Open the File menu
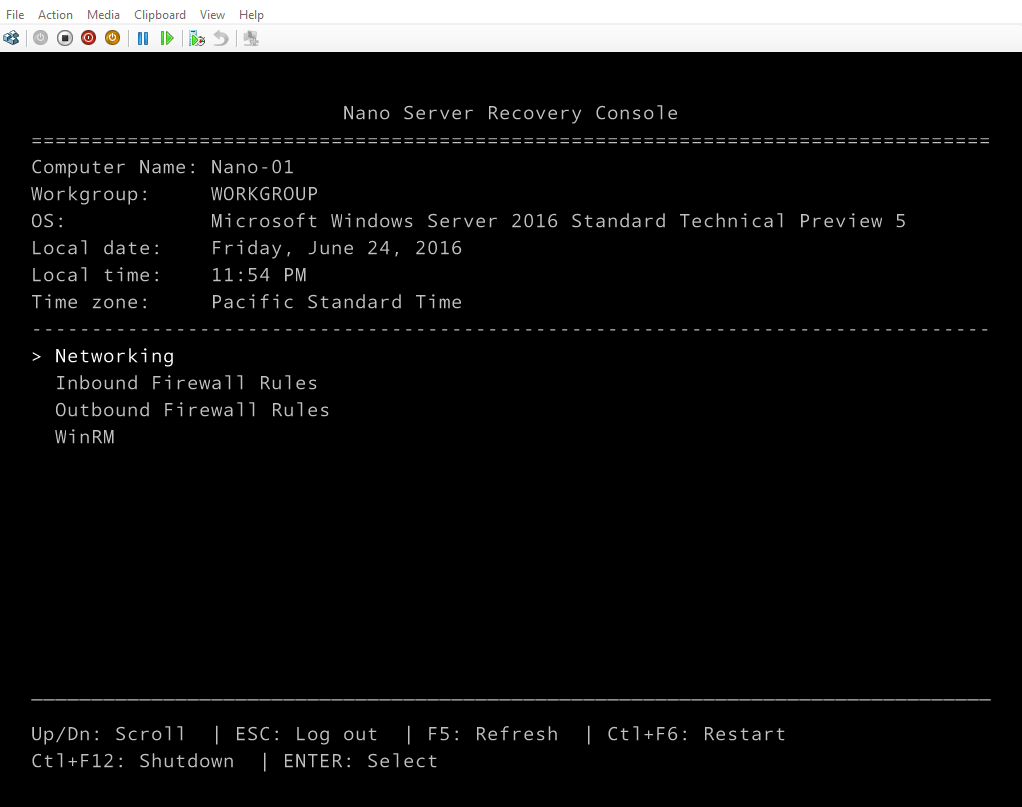Image resolution: width=1022 pixels, height=807 pixels. [x=15, y=14]
